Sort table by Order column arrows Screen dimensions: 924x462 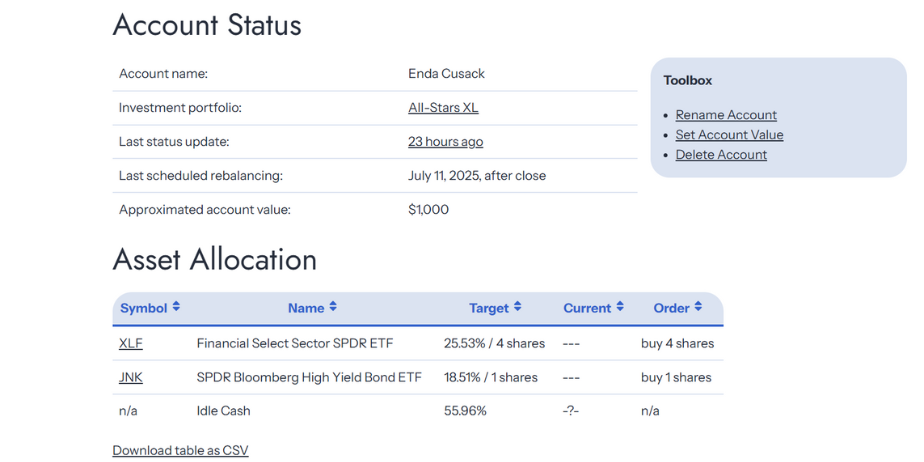(698, 307)
